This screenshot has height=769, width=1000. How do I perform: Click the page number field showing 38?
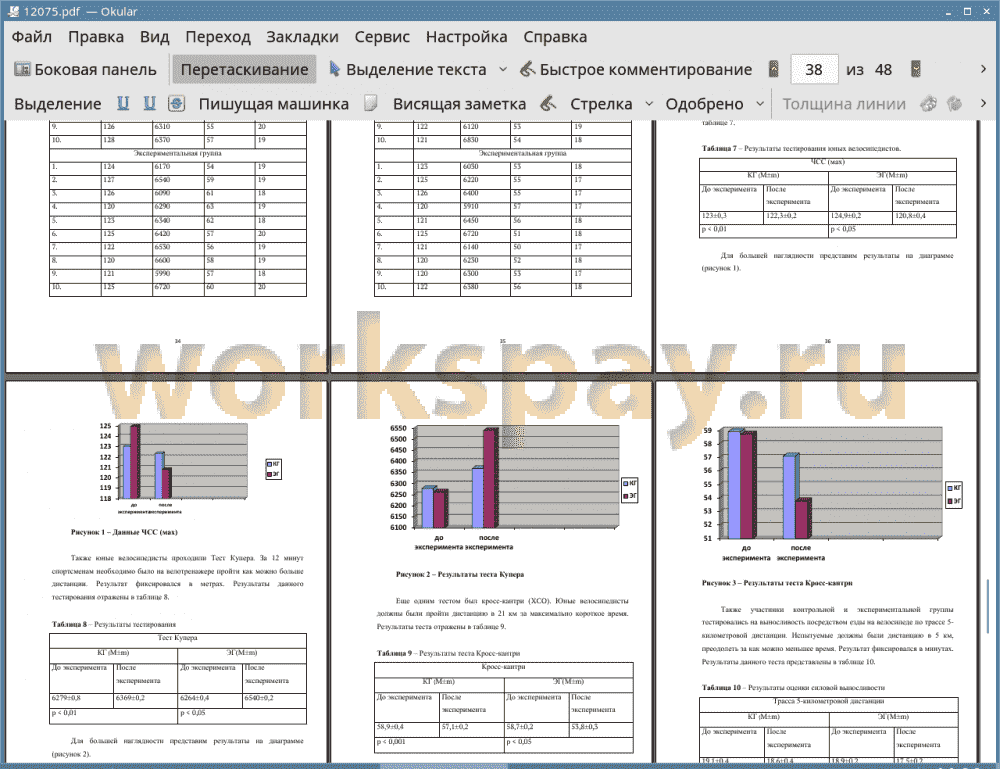click(x=814, y=70)
